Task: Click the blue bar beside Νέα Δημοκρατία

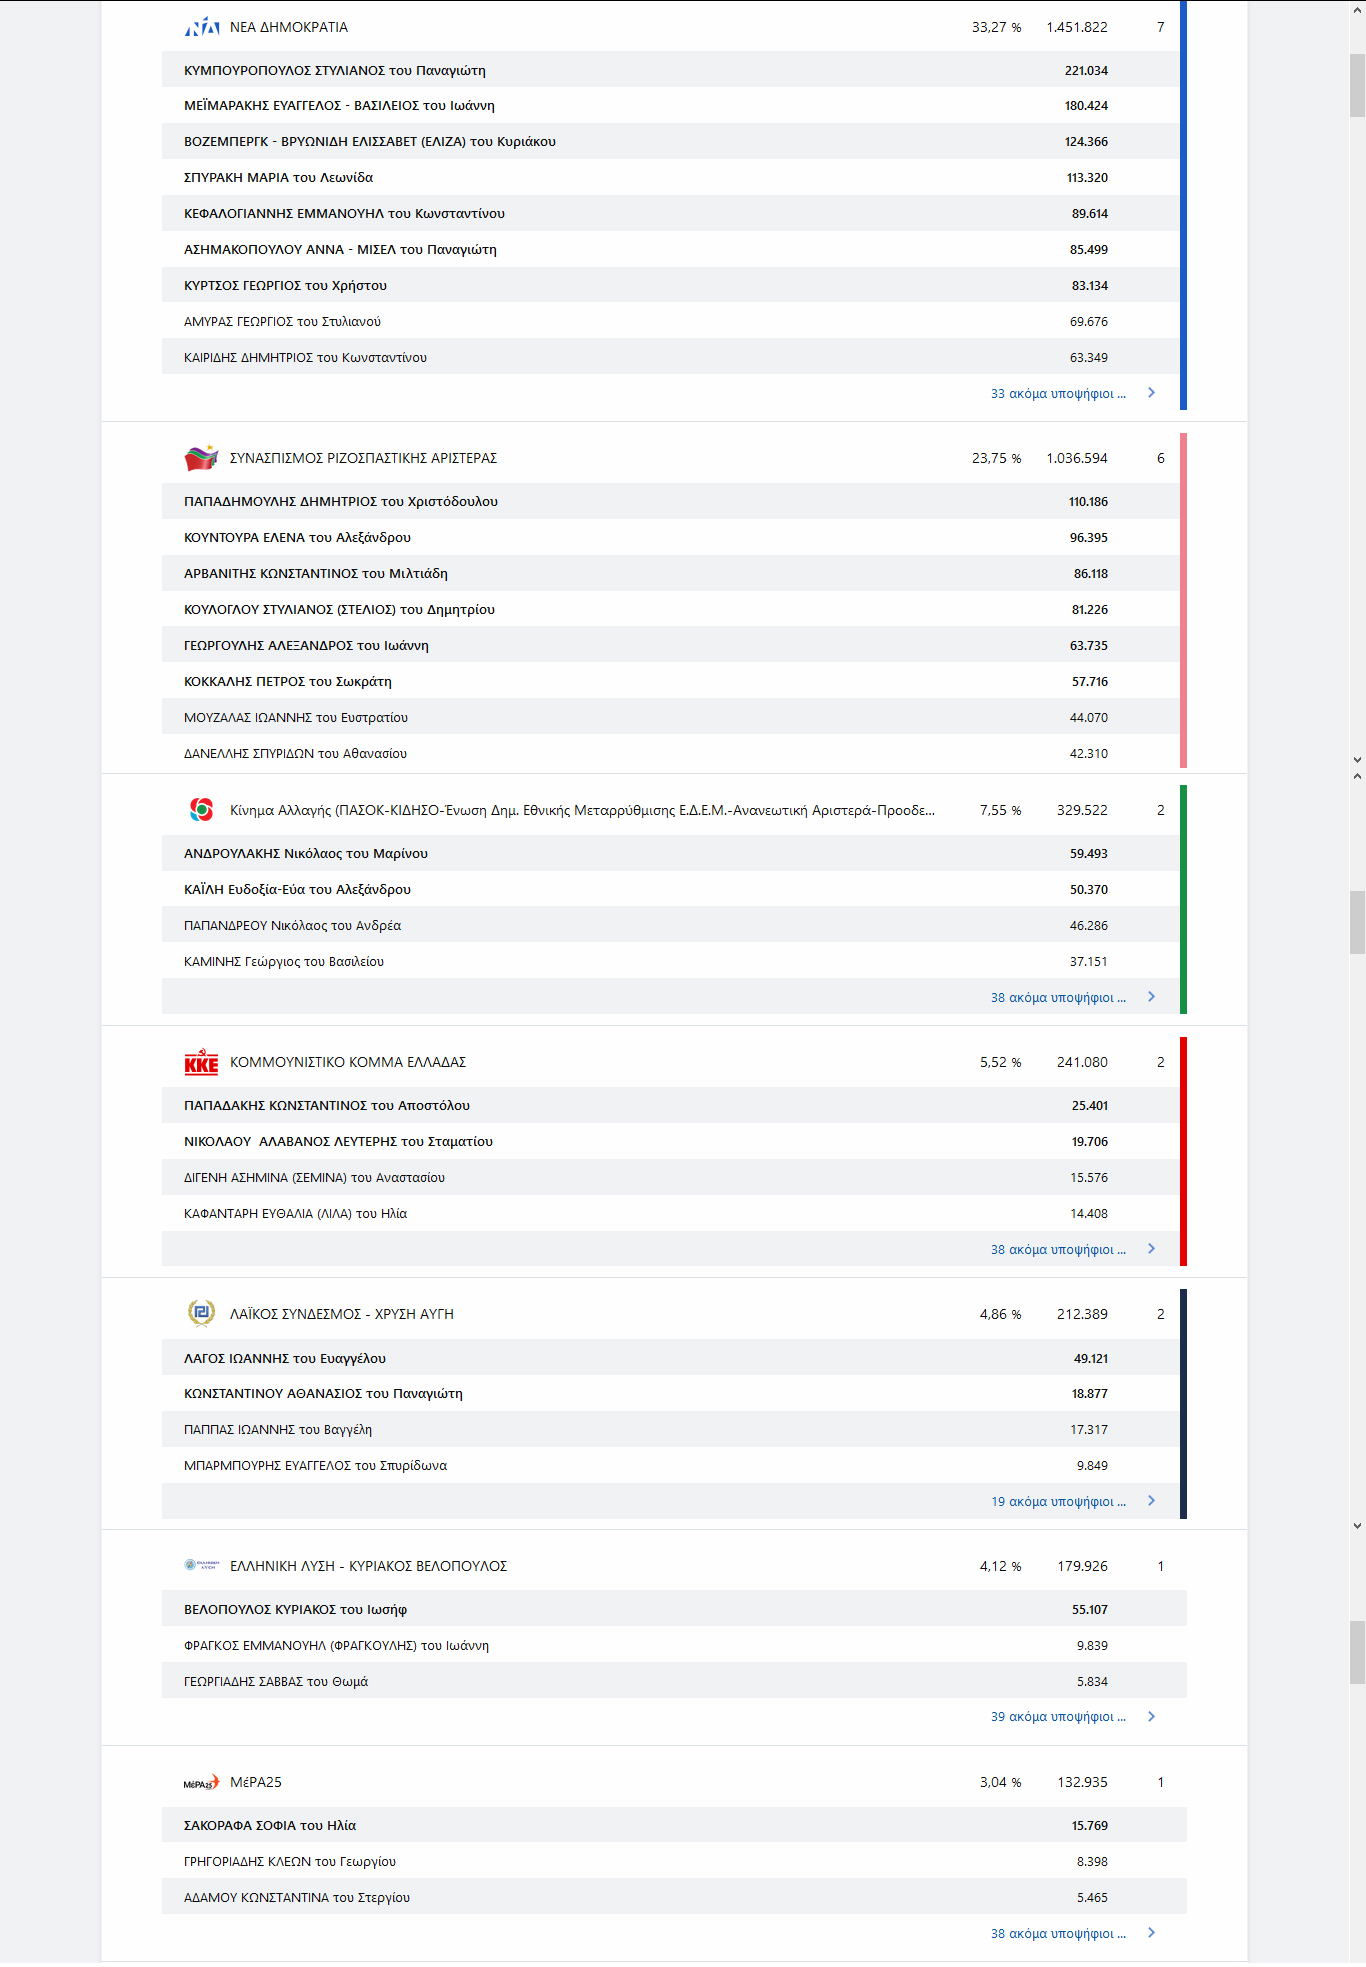Action: [x=1183, y=205]
